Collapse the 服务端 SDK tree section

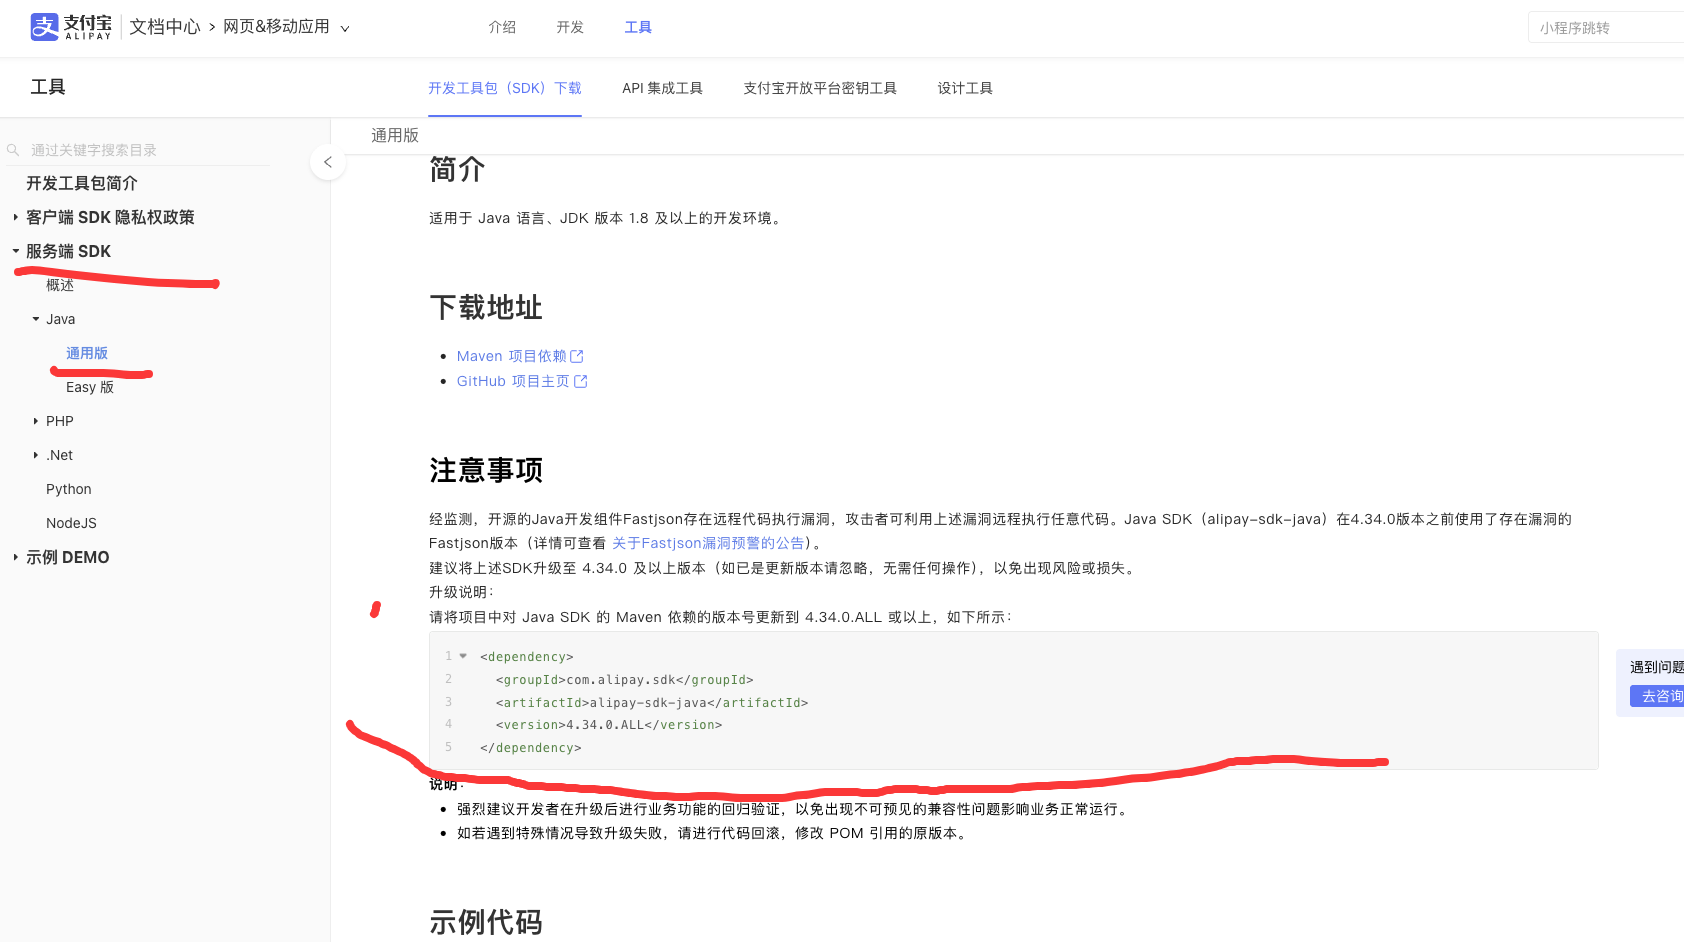tap(15, 251)
